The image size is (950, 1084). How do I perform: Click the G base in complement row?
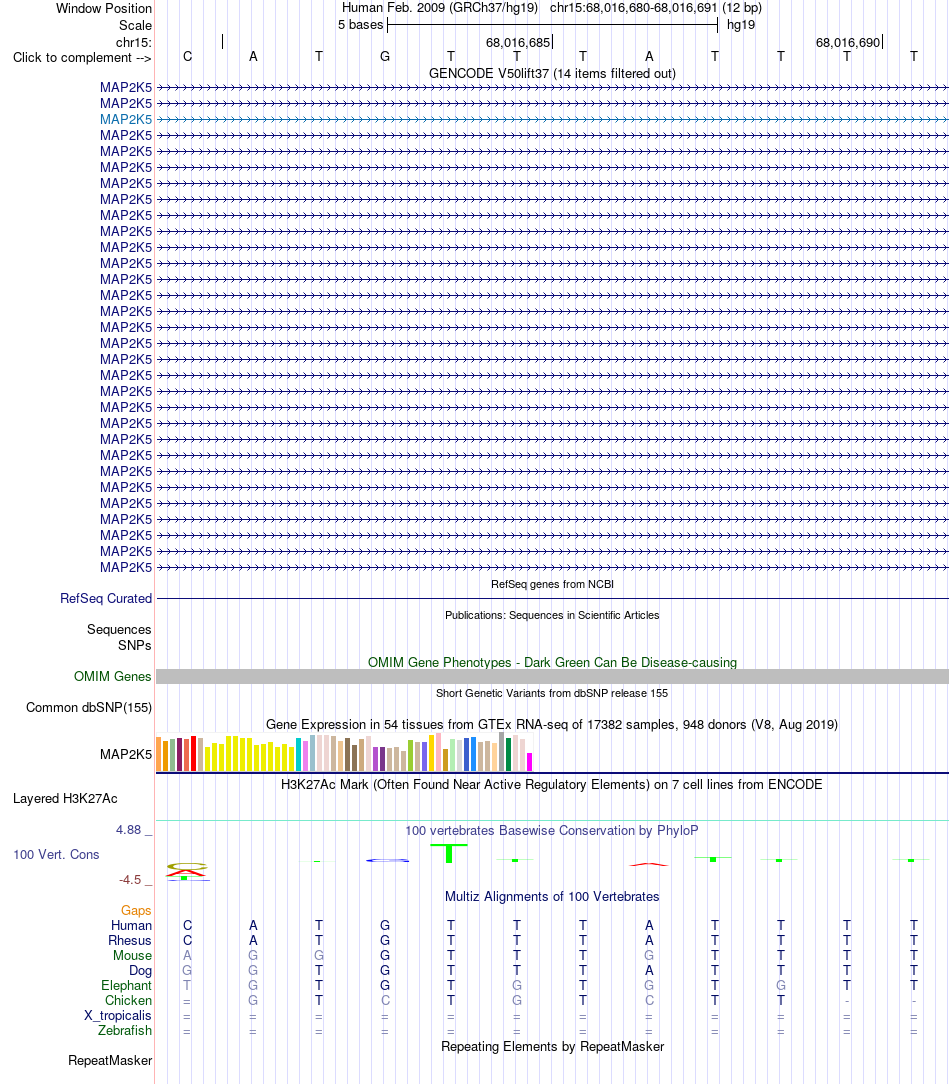tap(385, 57)
